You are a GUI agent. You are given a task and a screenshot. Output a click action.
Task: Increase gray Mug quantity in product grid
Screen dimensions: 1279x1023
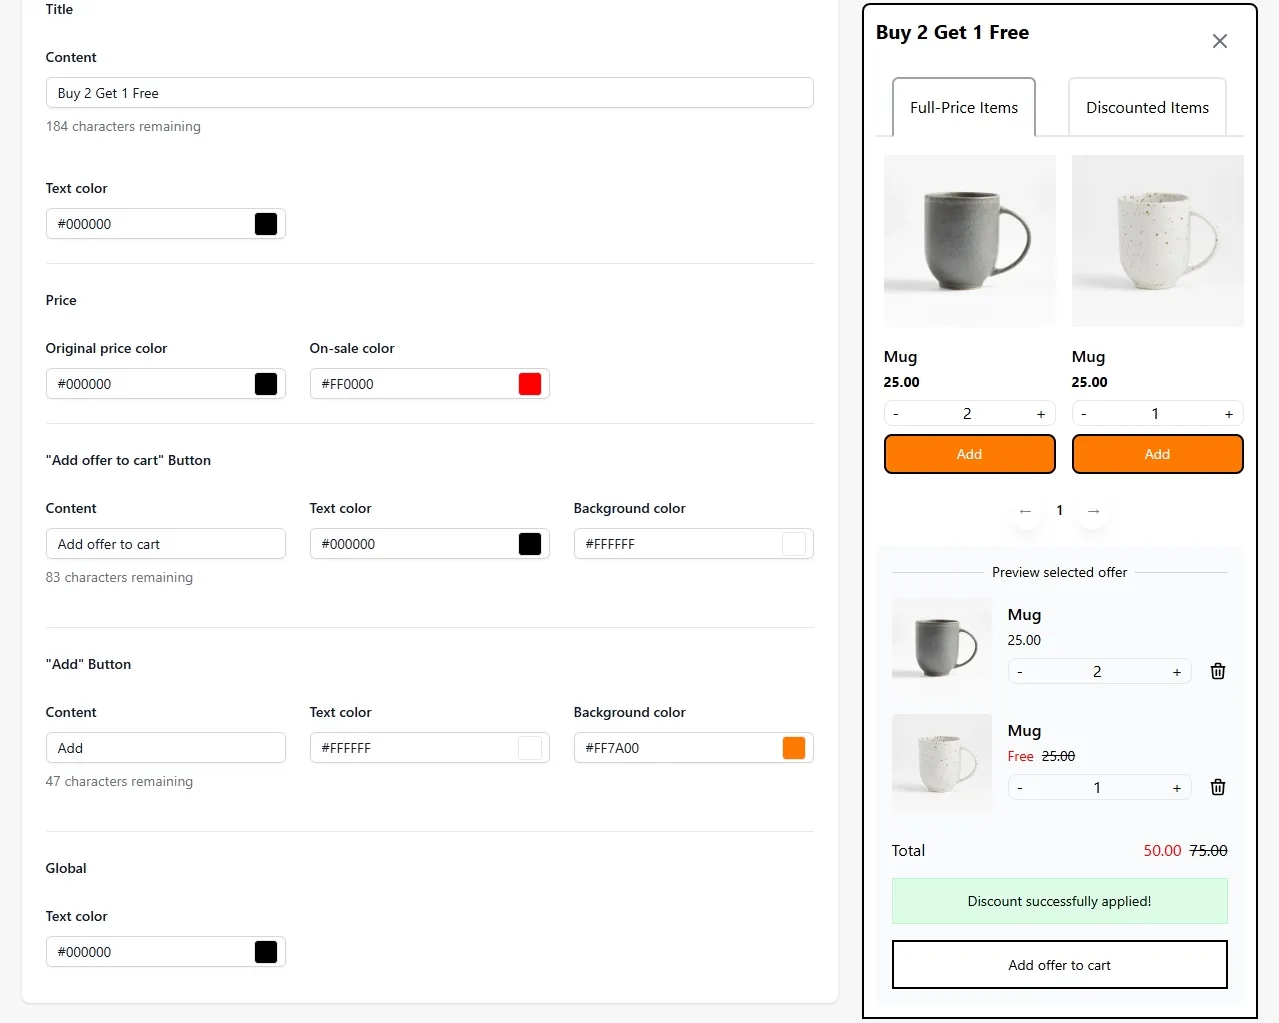(1041, 414)
